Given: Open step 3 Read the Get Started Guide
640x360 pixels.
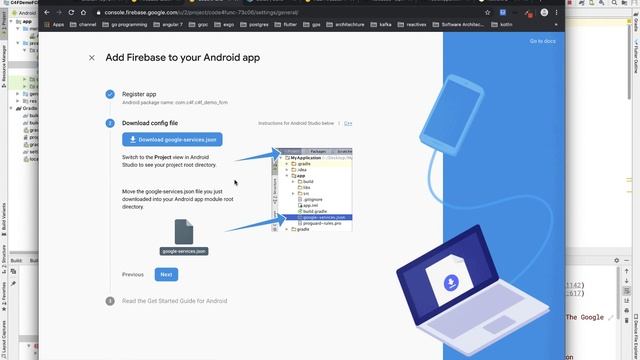Looking at the screenshot, I should (174, 301).
